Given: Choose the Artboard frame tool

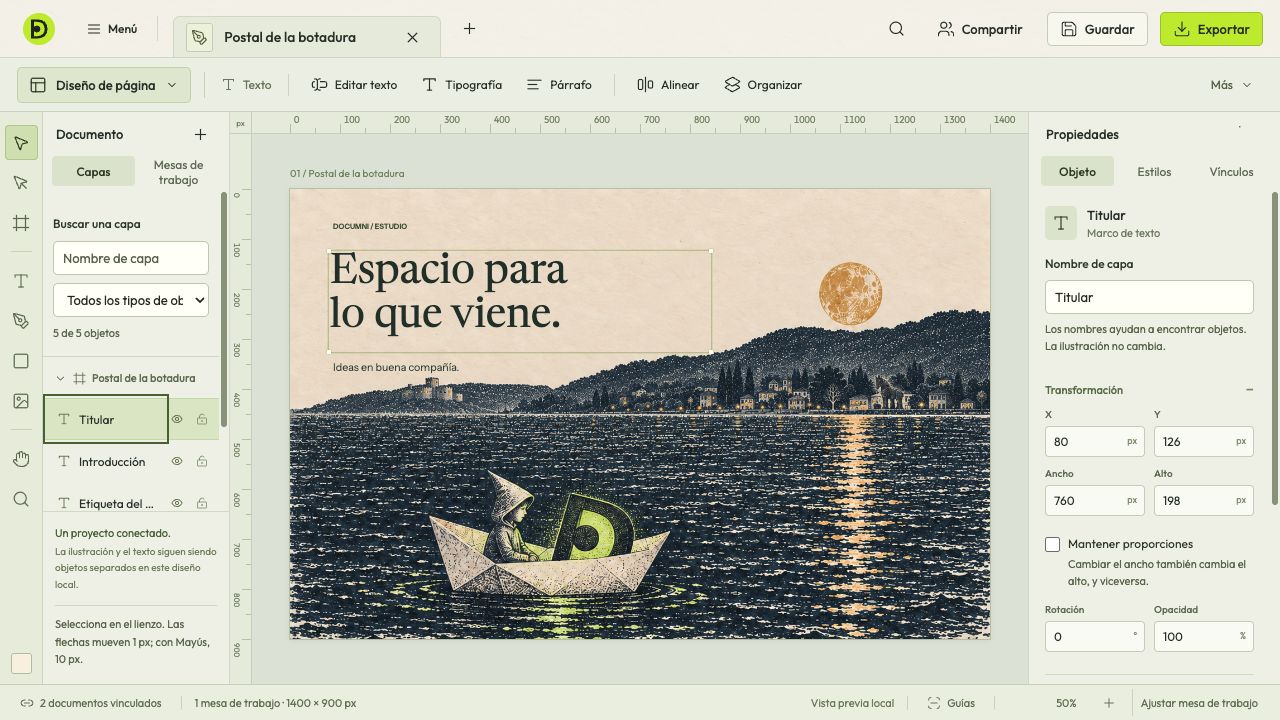Looking at the screenshot, I should tap(21, 223).
